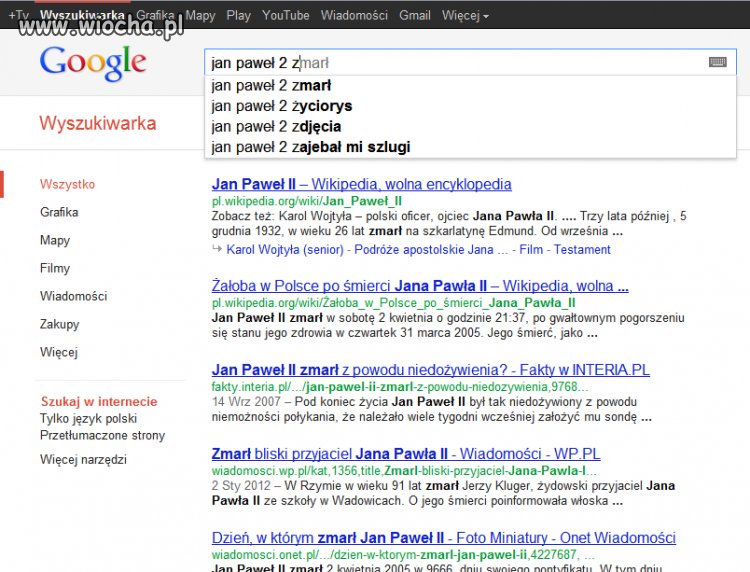Image resolution: width=750 pixels, height=572 pixels.
Task: Click the wiadomosci.onet.pl green URL text
Action: [403, 555]
